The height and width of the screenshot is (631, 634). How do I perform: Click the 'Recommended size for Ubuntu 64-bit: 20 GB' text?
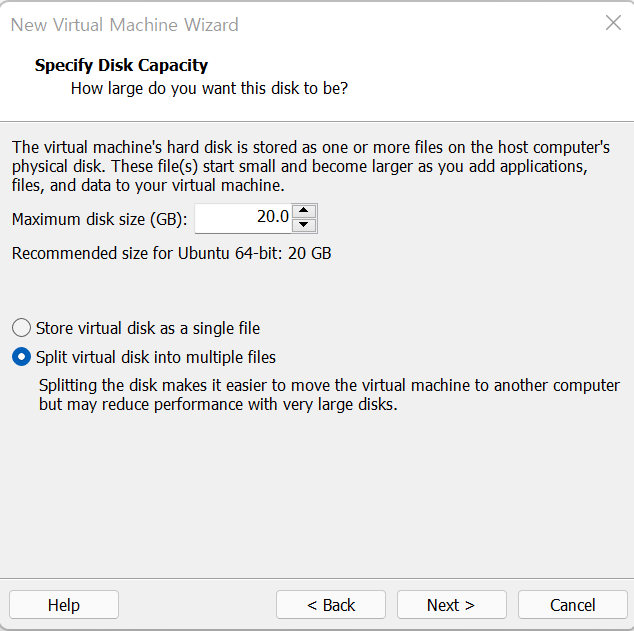tap(171, 253)
